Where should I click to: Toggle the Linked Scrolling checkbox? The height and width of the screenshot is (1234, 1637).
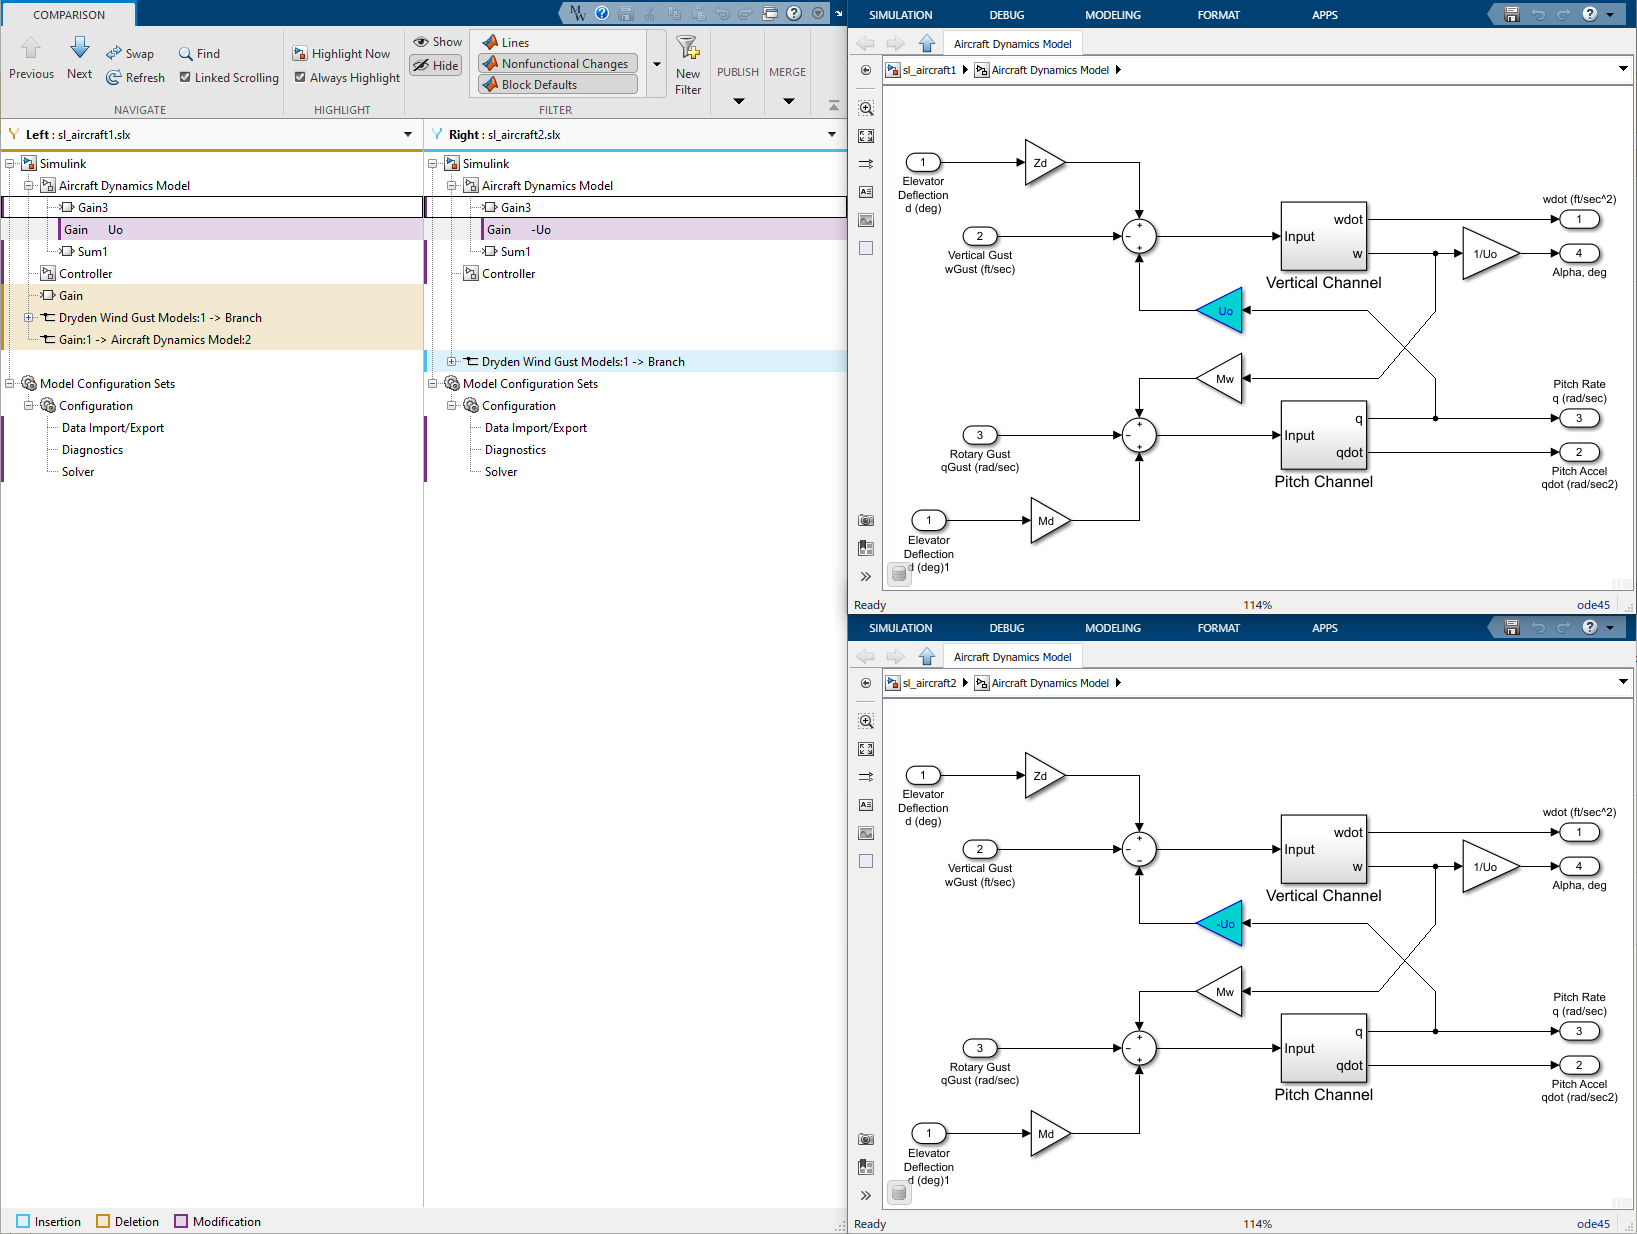coord(185,78)
